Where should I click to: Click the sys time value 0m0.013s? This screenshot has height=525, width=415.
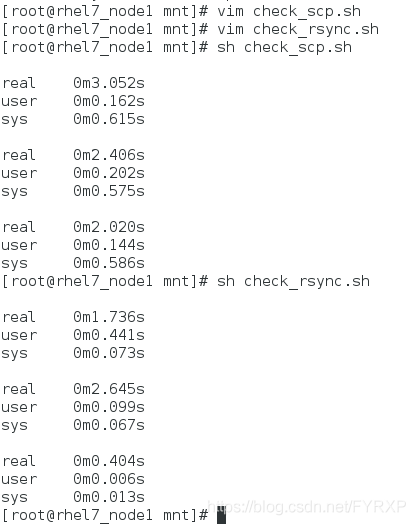pyautogui.click(x=109, y=497)
